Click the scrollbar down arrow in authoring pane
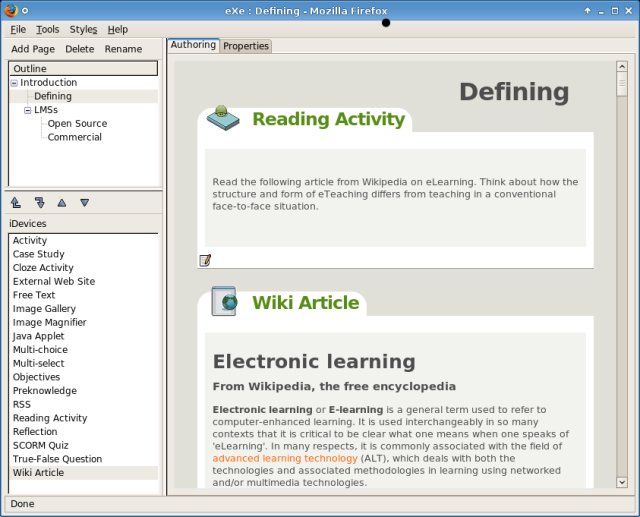The height and width of the screenshot is (517, 640). pyautogui.click(x=622, y=482)
